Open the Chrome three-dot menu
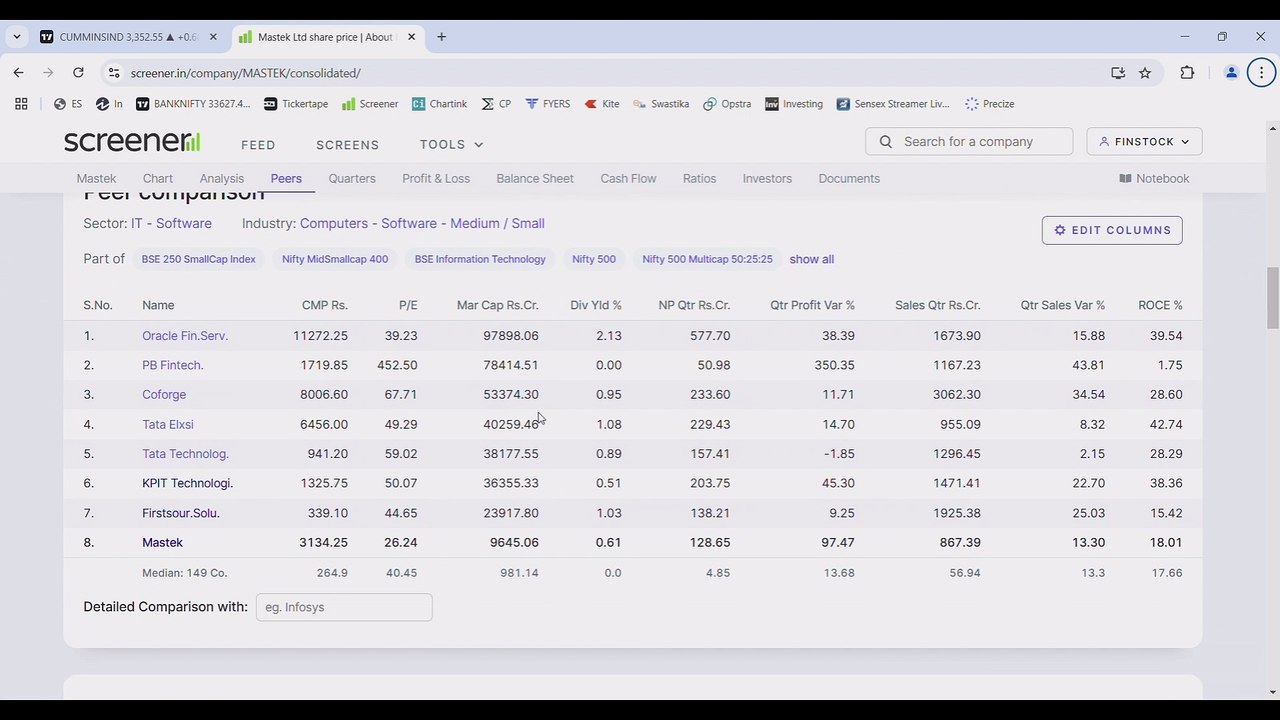Image resolution: width=1280 pixels, height=720 pixels. [x=1261, y=73]
